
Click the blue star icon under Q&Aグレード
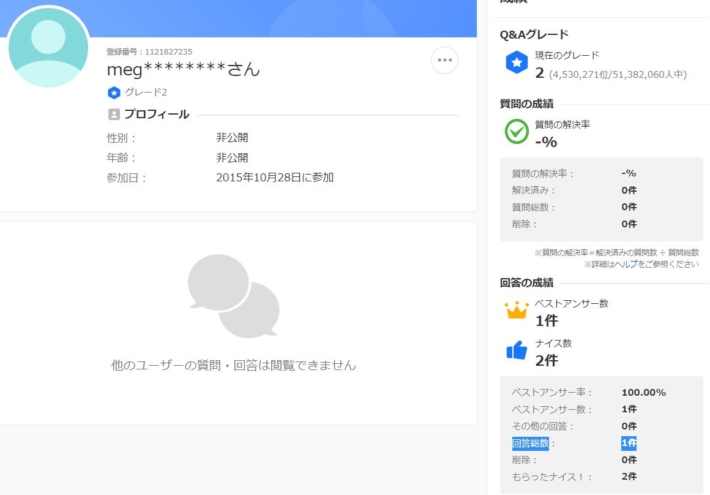[517, 62]
